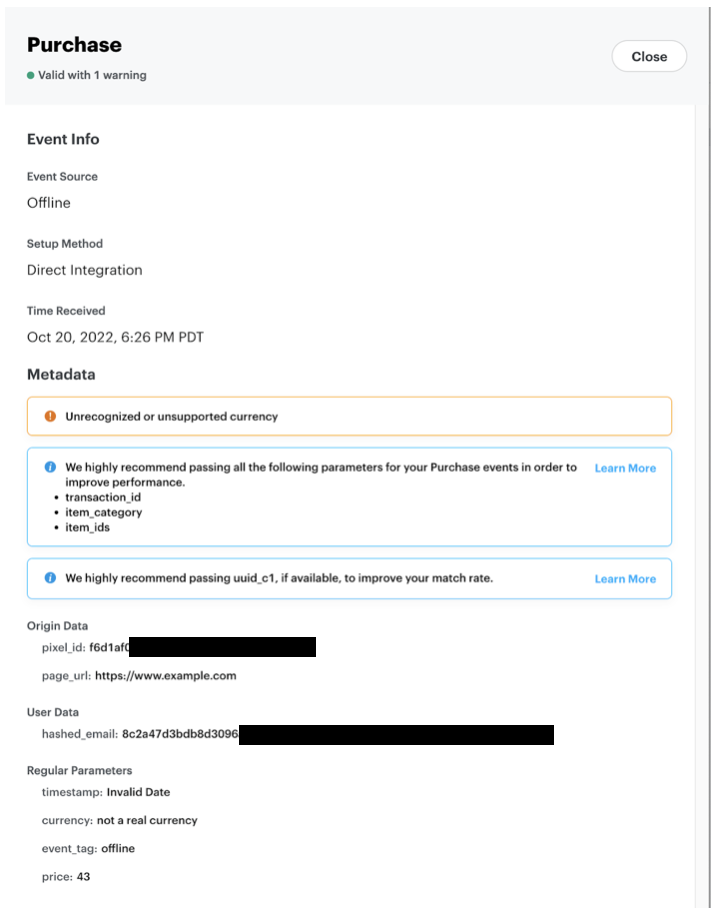The height and width of the screenshot is (914, 714).
Task: Click the info icon beside Purchase parameters recommendation
Action: coord(50,467)
